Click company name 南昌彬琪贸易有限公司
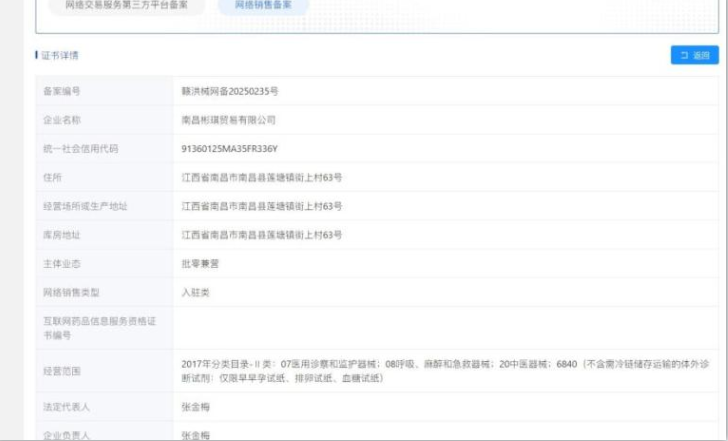Screen dimensions: 728x441 tap(228, 120)
